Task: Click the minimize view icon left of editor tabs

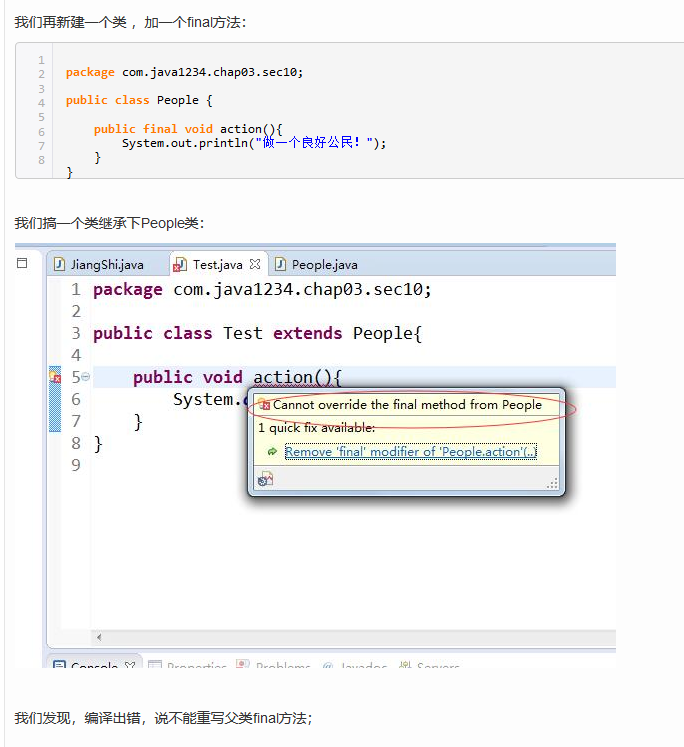Action: (22, 263)
